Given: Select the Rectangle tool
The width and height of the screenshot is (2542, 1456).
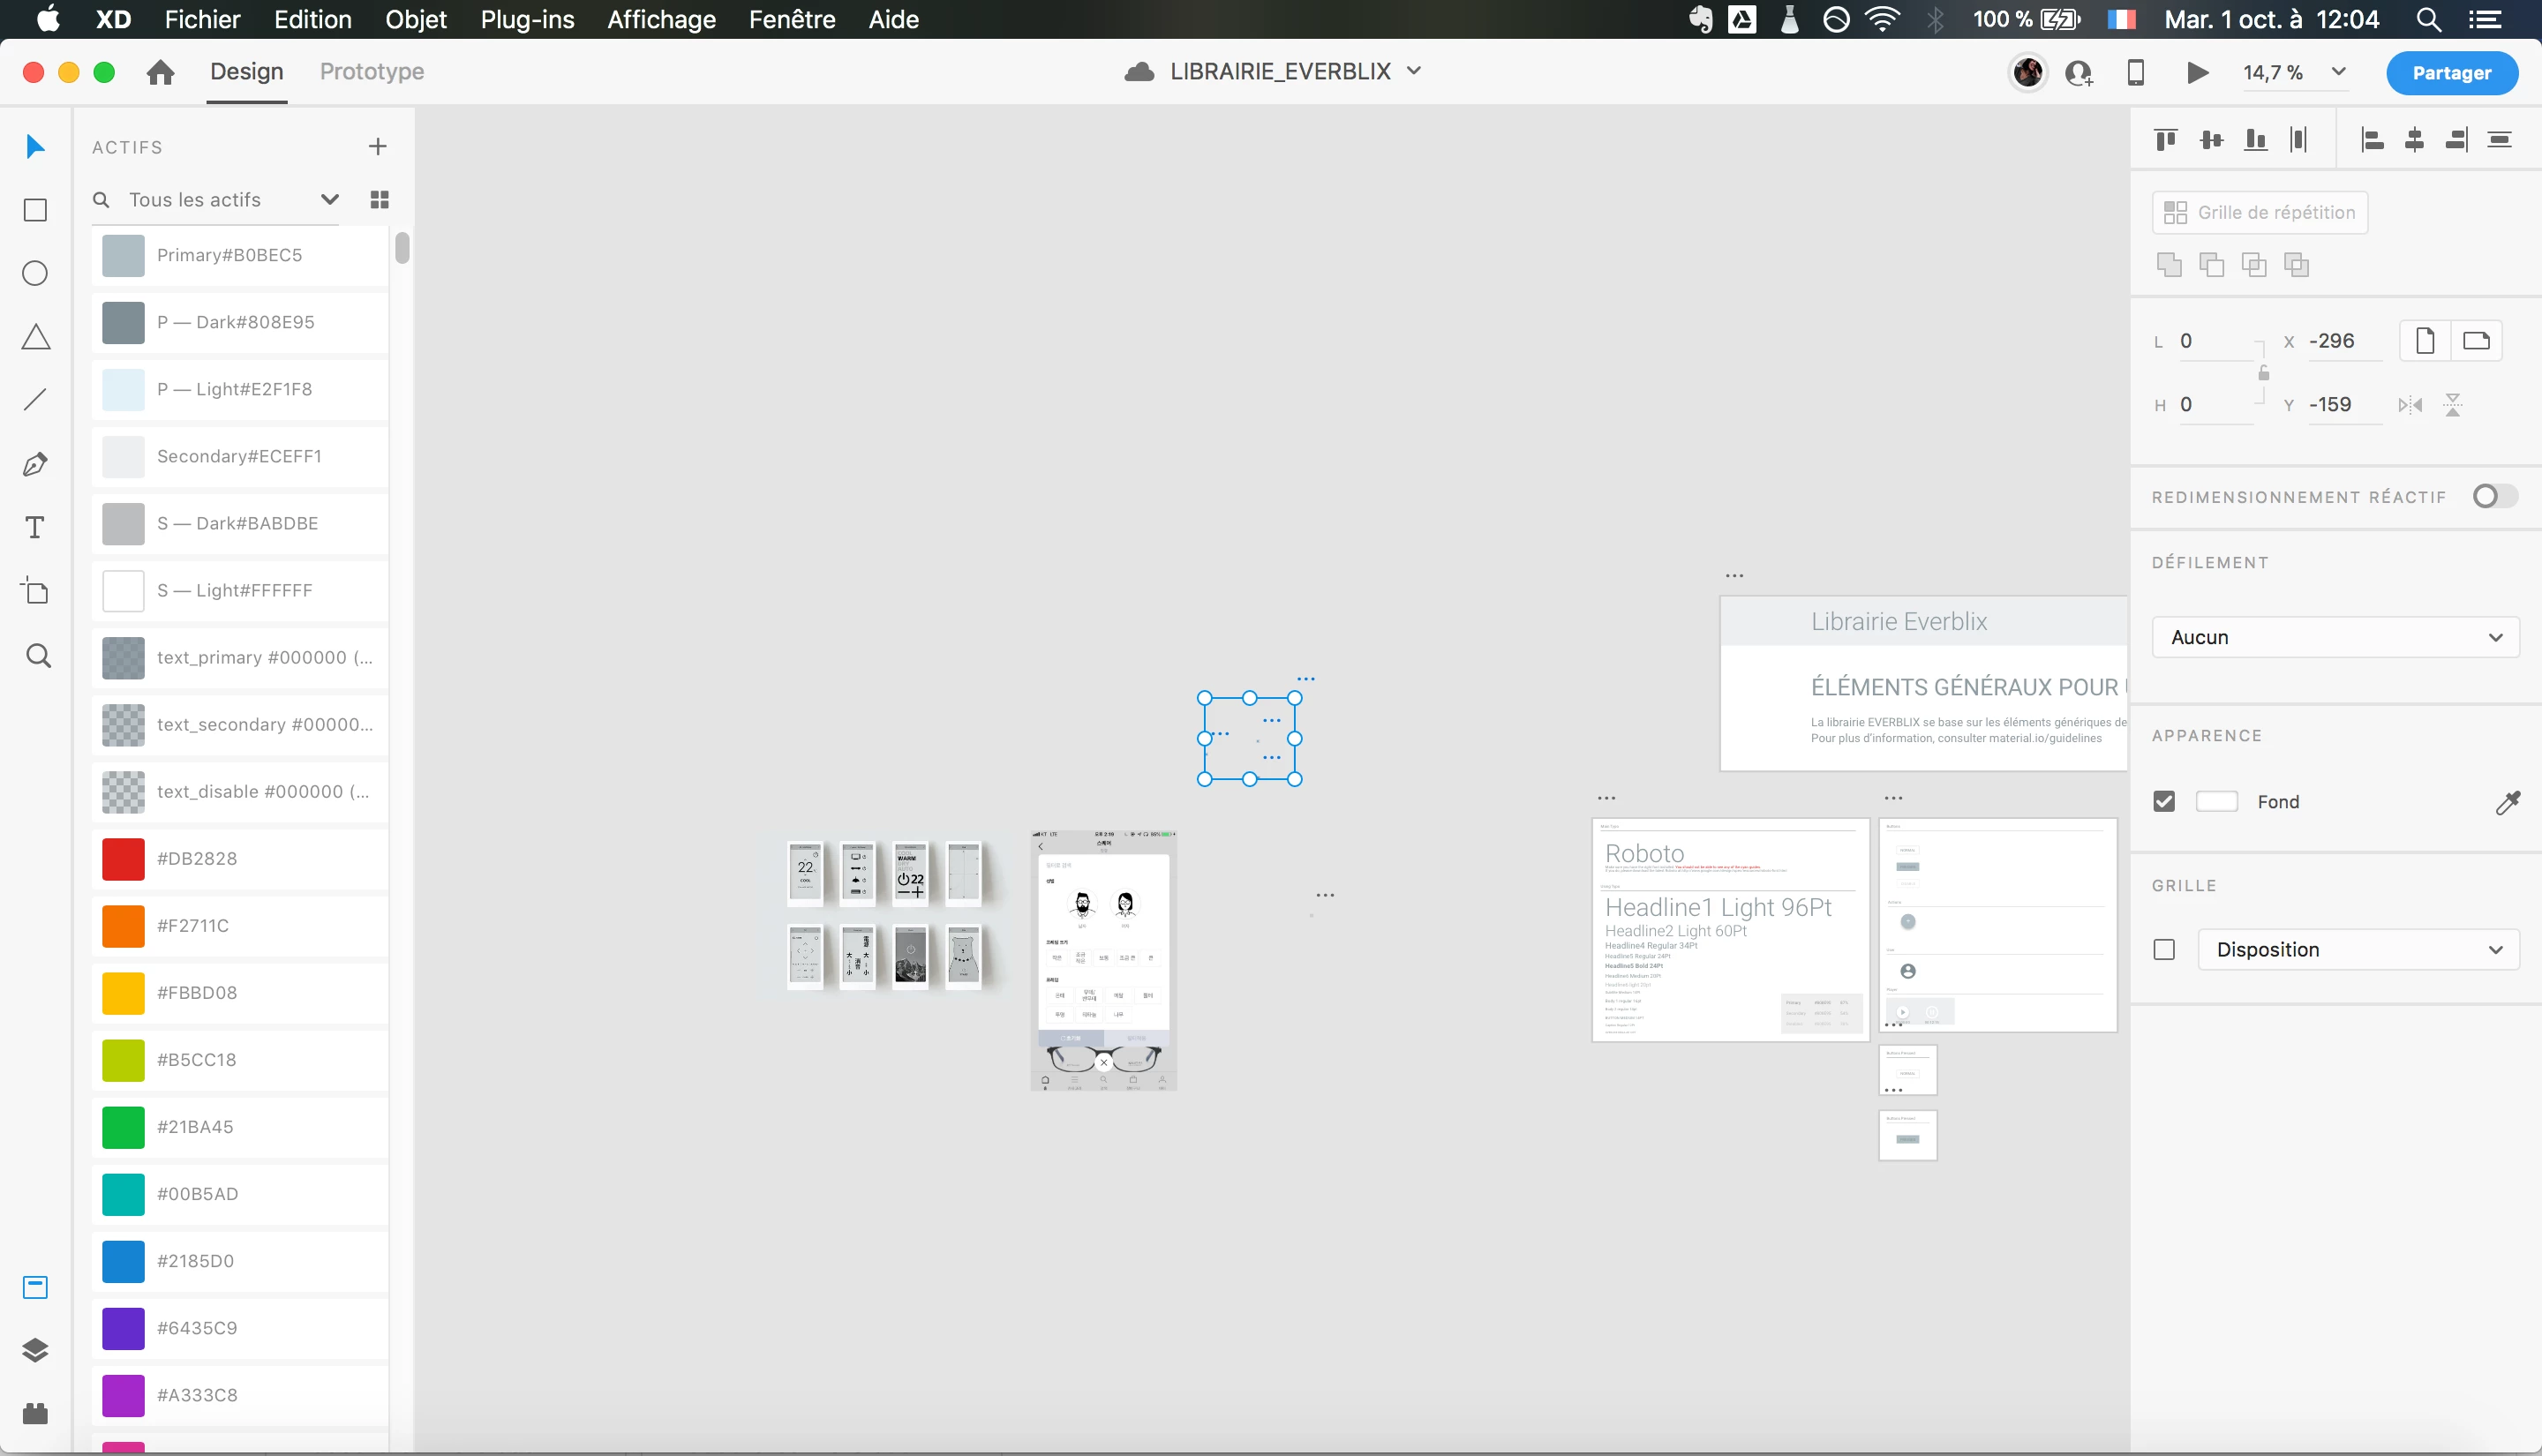Looking at the screenshot, I should coord(35,210).
